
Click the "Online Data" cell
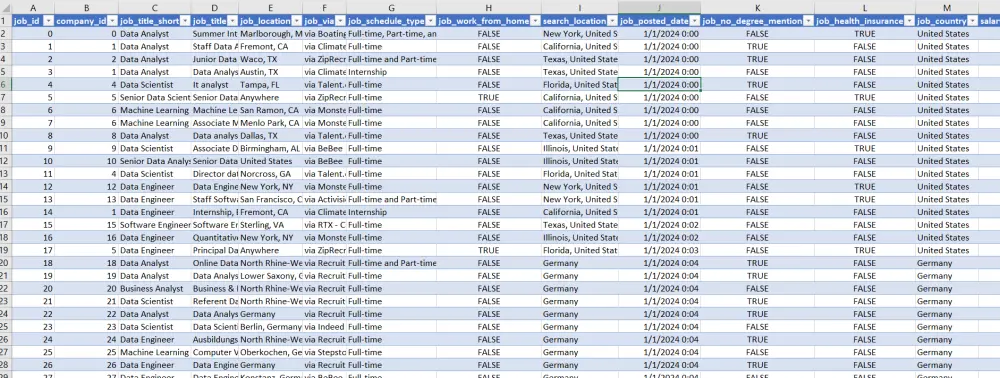point(215,263)
